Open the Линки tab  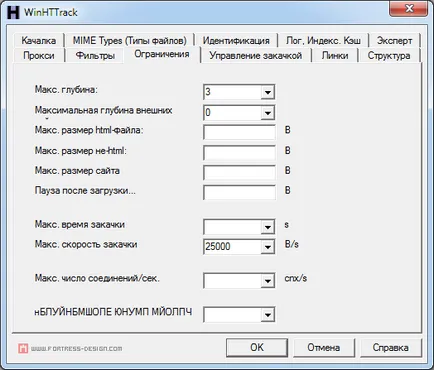(x=335, y=55)
